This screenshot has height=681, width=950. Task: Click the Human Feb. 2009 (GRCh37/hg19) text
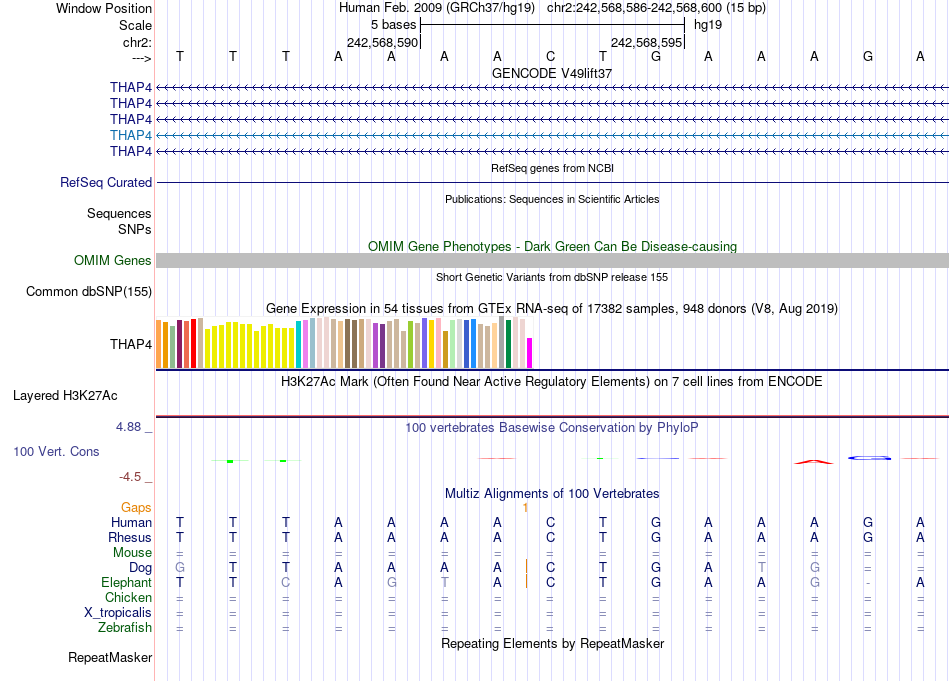437,8
